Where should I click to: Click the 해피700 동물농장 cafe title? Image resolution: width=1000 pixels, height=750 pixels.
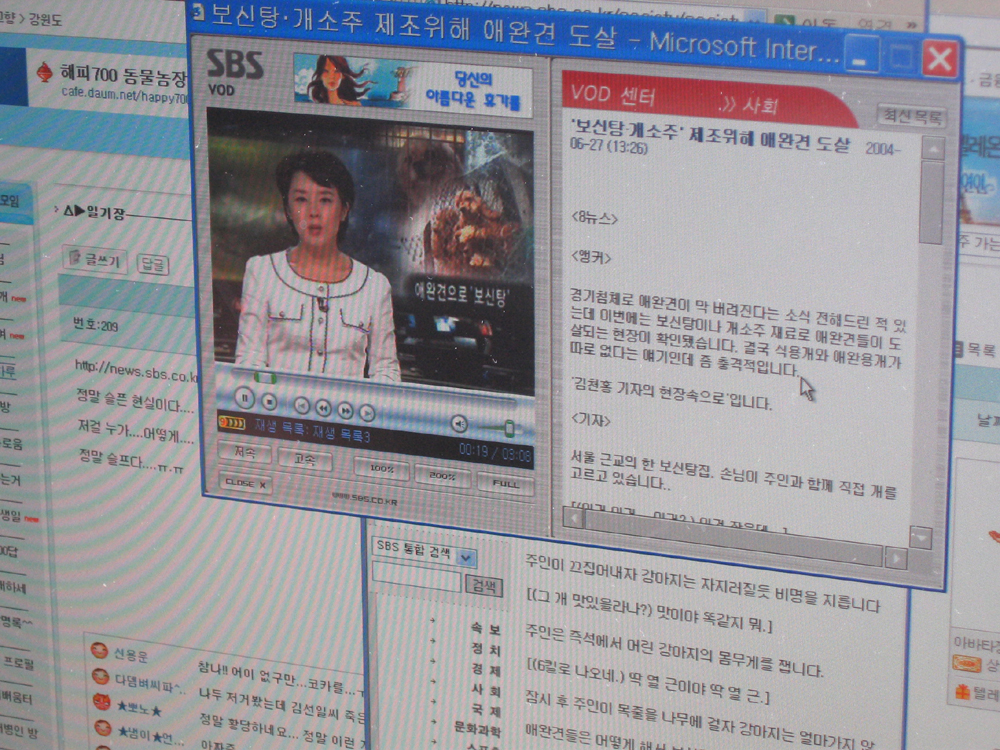(123, 77)
